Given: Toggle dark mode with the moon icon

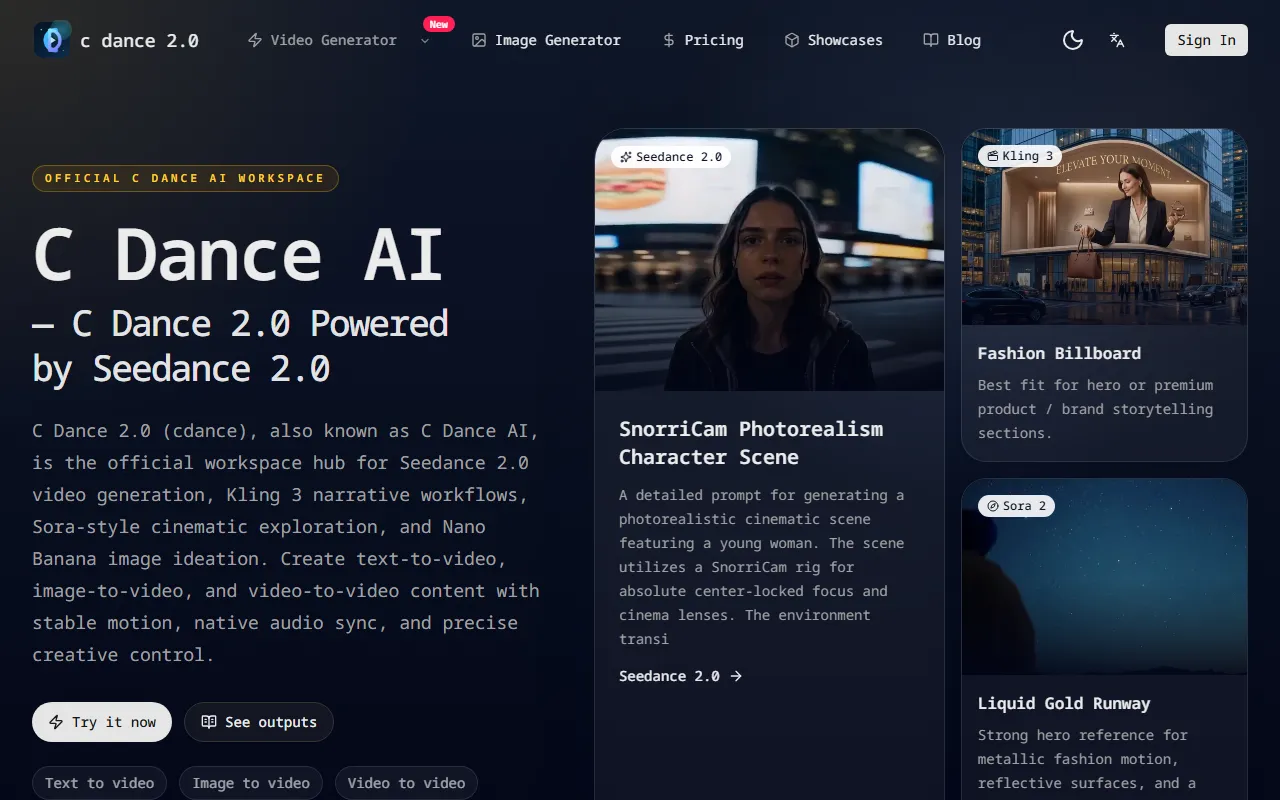Looking at the screenshot, I should tap(1073, 40).
